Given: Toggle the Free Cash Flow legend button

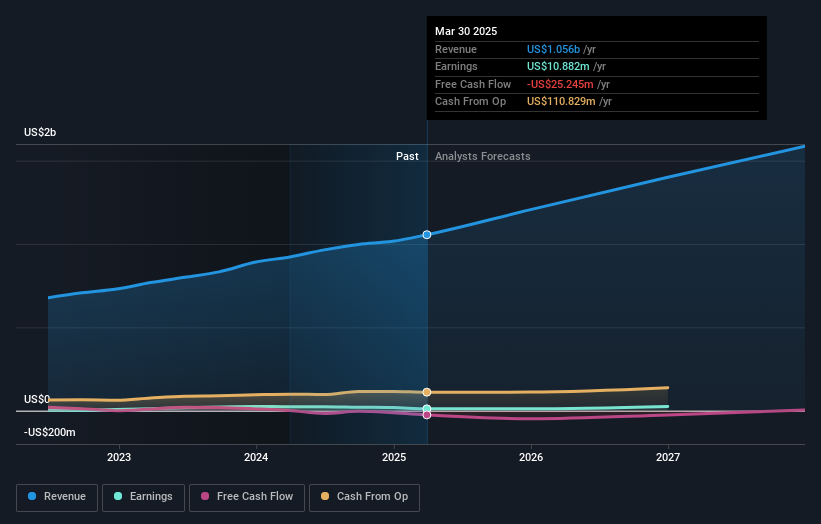Looking at the screenshot, I should [247, 497].
